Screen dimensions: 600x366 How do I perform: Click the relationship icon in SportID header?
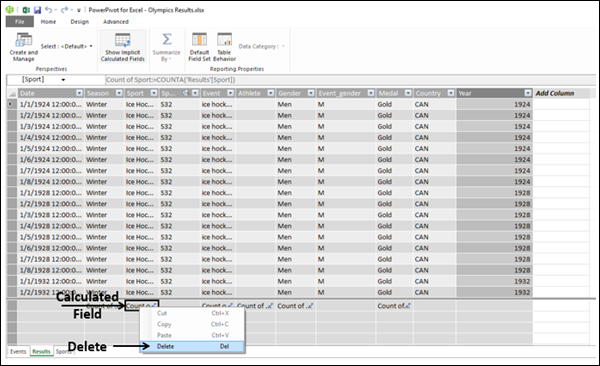186,93
